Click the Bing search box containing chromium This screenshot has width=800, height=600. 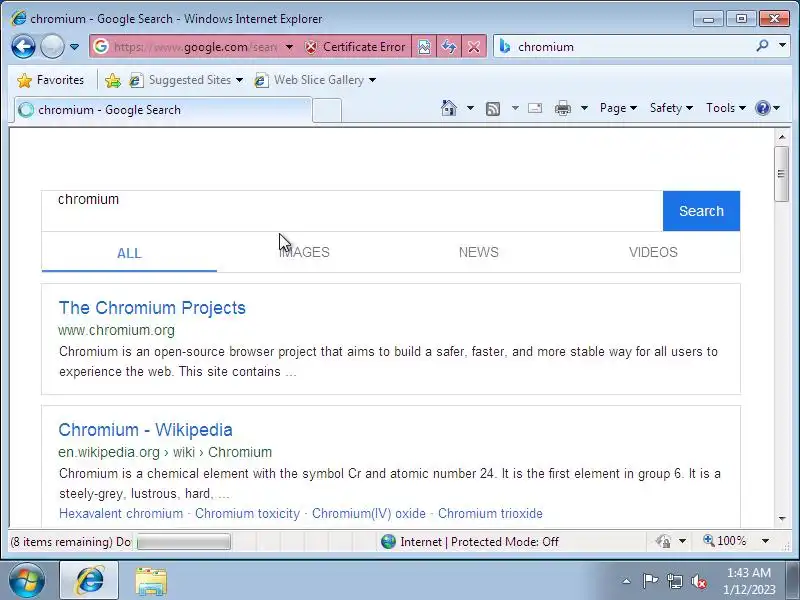(633, 47)
